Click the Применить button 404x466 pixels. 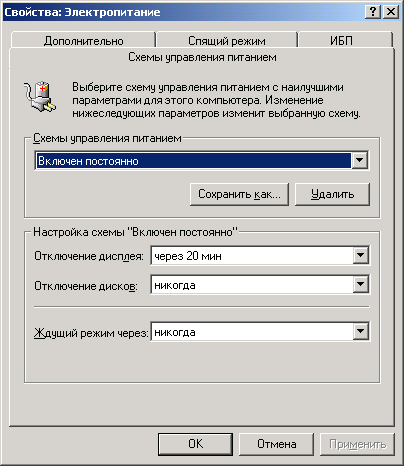357,444
